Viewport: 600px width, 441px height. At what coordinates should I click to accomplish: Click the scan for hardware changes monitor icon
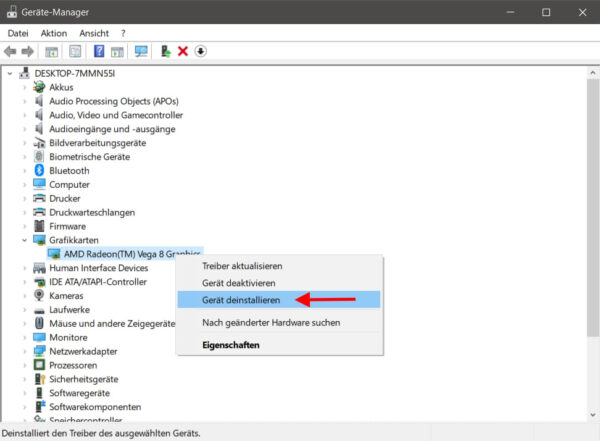141,51
